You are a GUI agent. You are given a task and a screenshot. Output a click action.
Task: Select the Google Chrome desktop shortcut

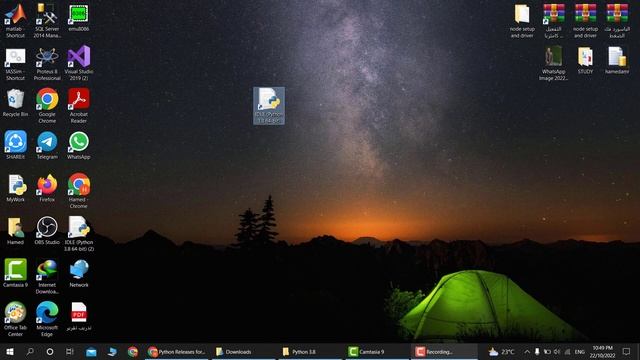47,106
